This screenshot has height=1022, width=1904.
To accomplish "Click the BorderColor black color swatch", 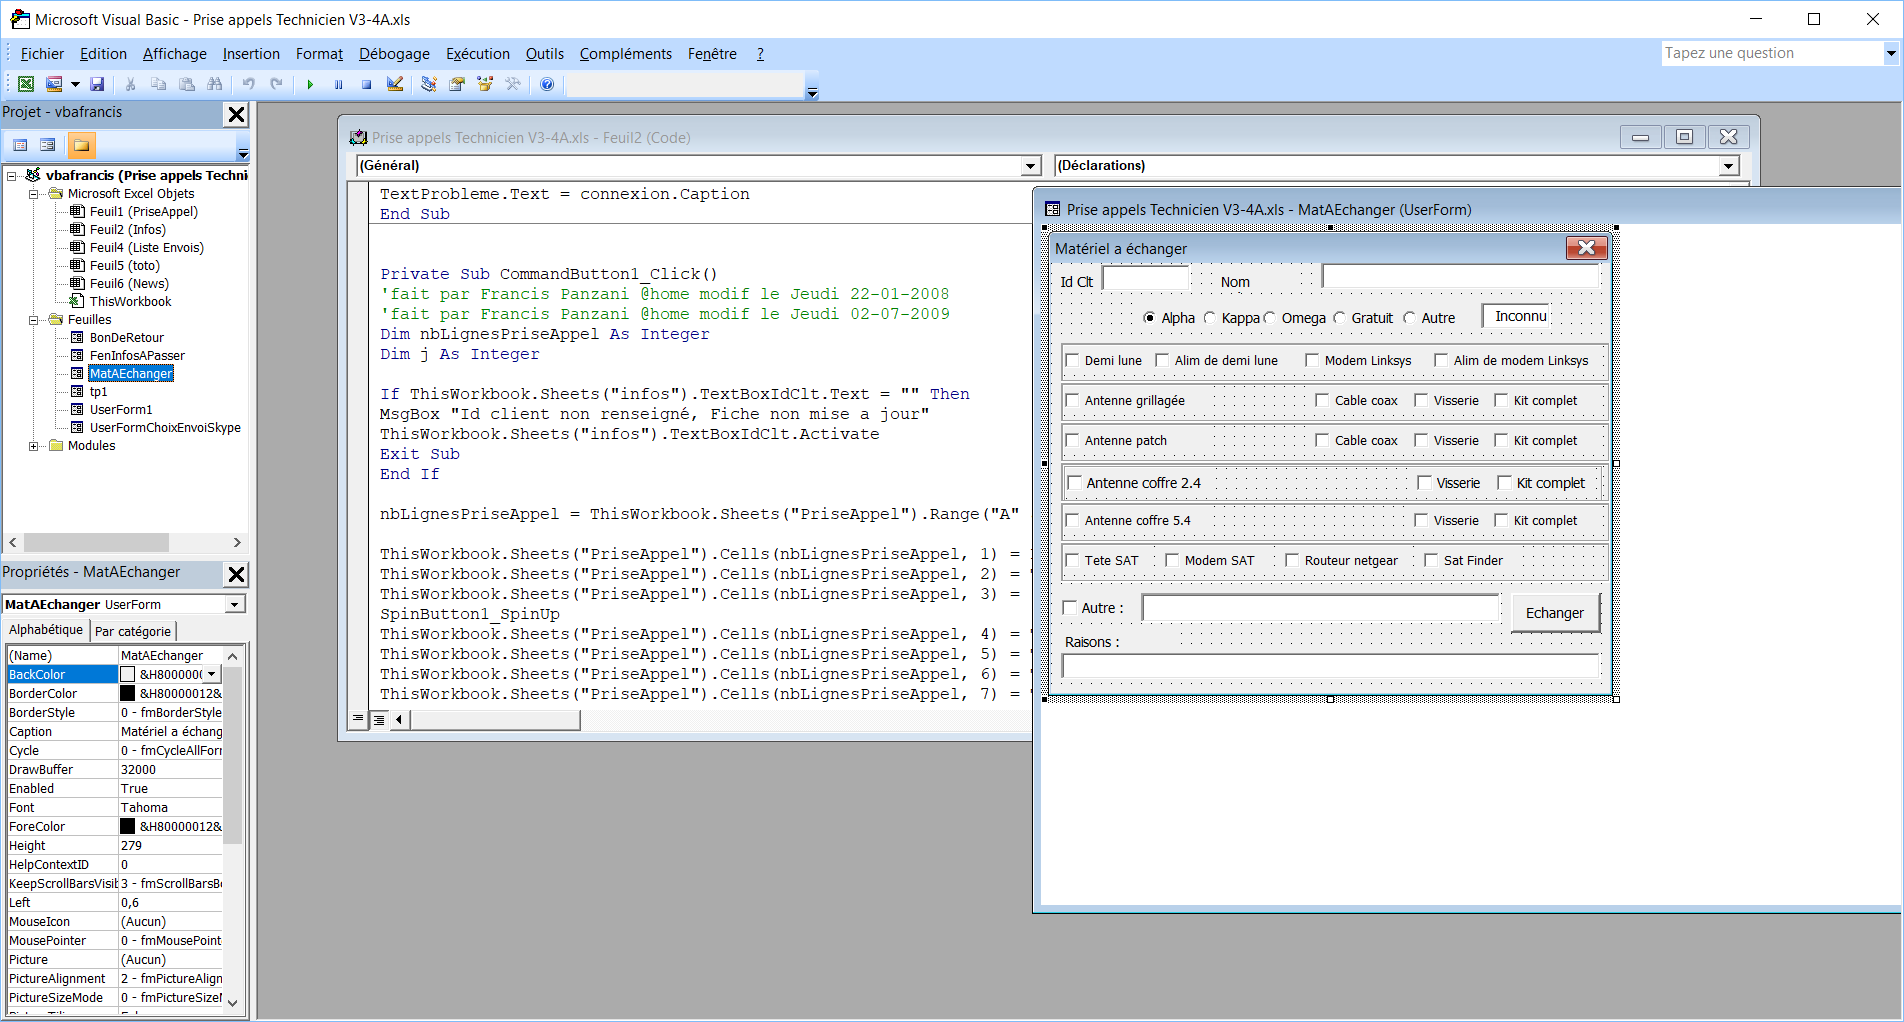I will click(127, 694).
